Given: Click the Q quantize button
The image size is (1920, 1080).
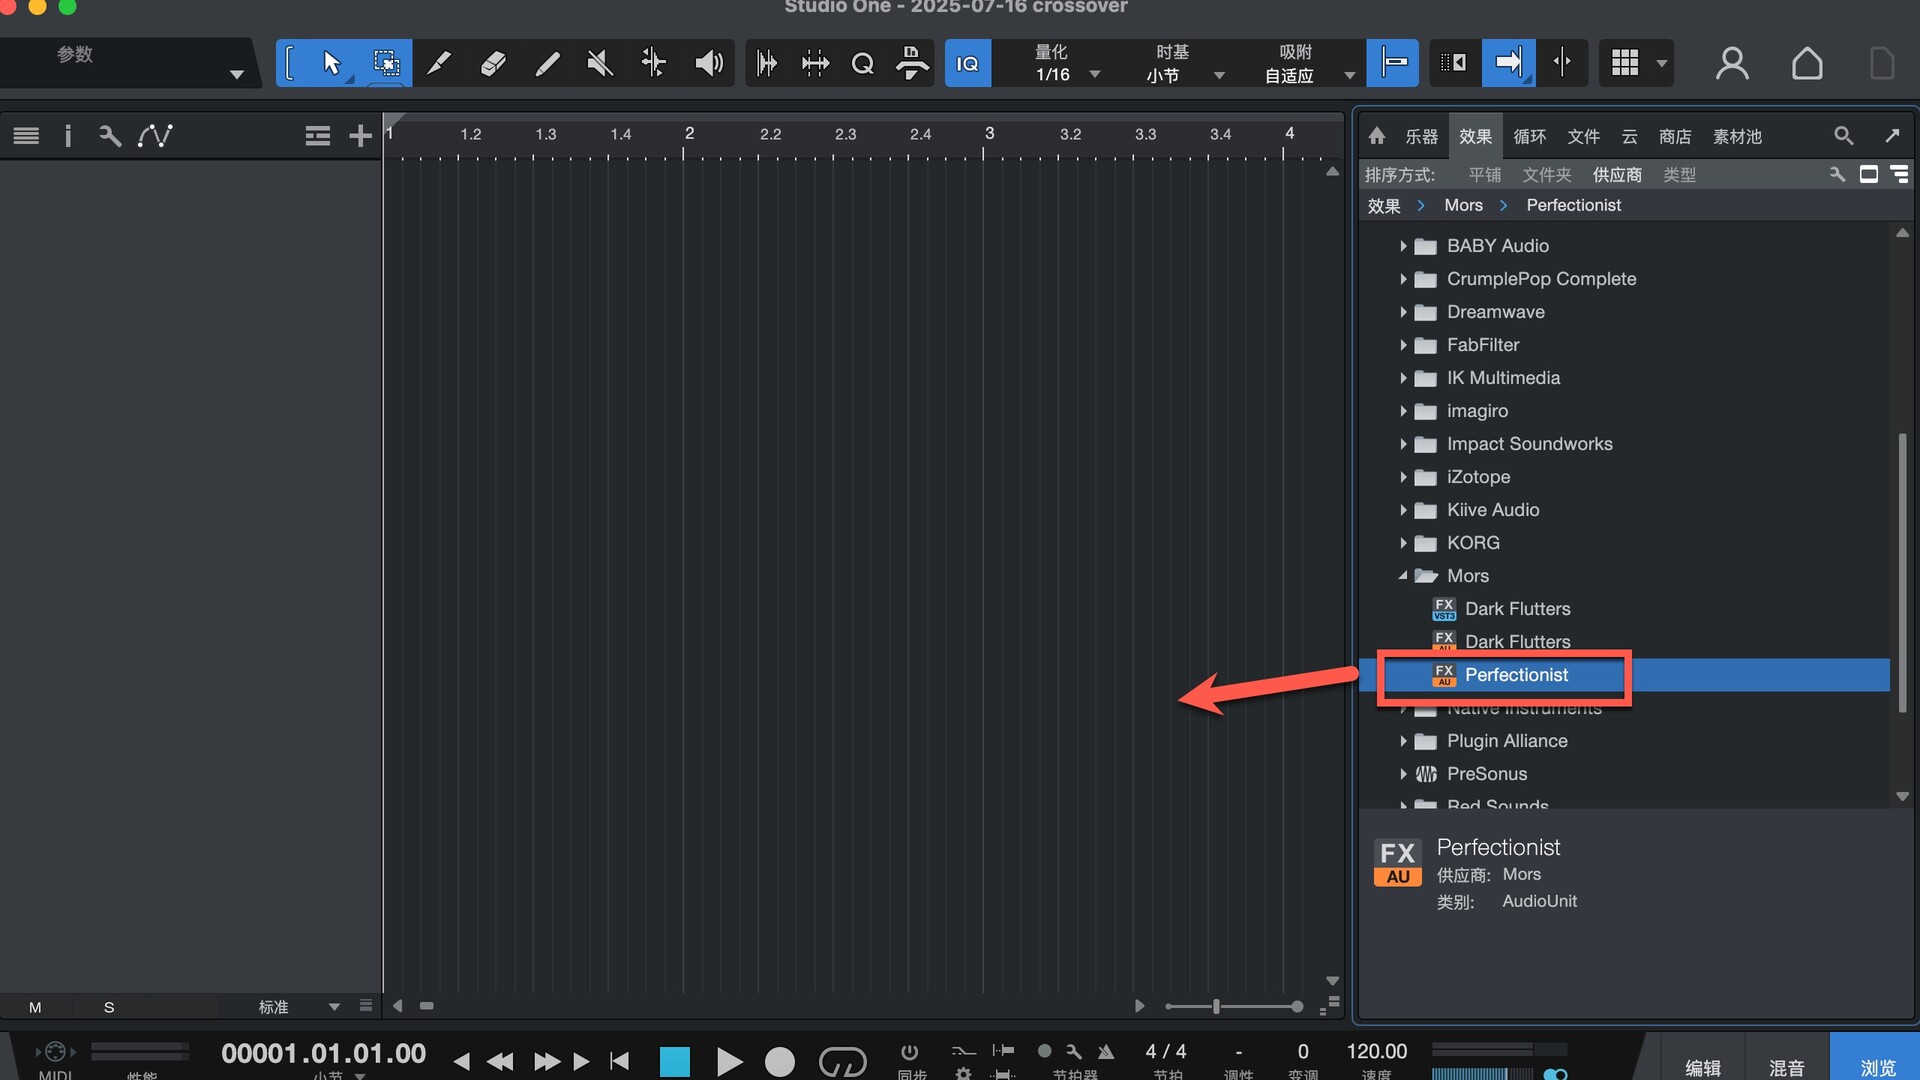Looking at the screenshot, I should click(863, 64).
